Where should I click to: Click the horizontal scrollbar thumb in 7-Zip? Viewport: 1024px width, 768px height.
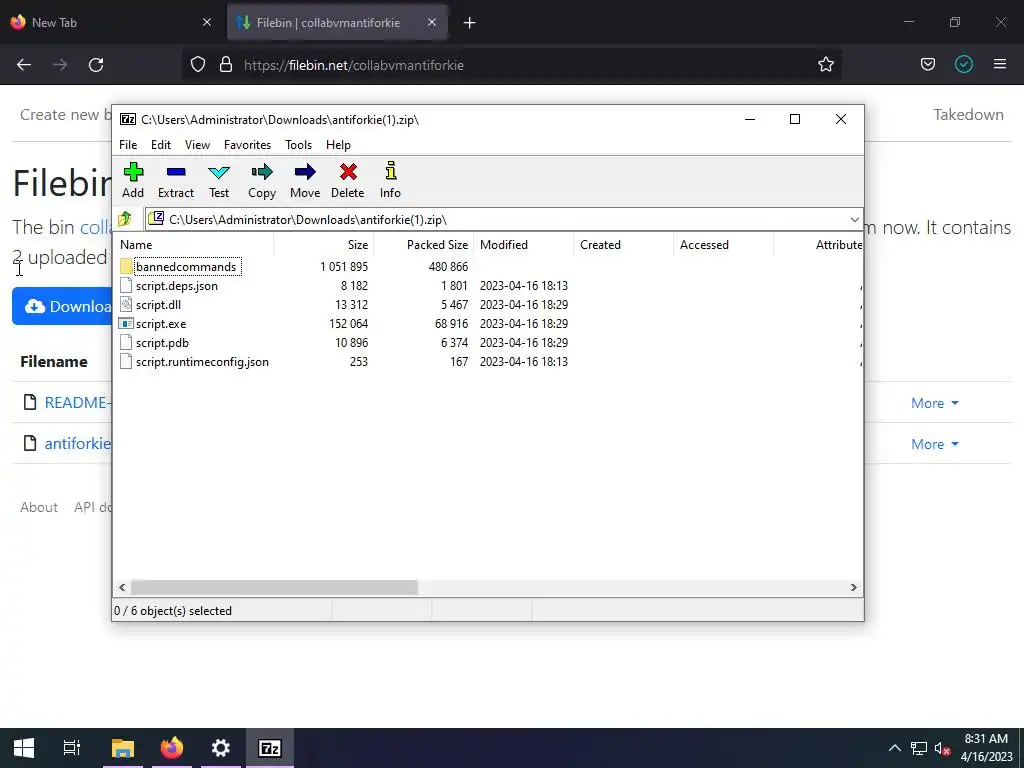click(x=274, y=588)
